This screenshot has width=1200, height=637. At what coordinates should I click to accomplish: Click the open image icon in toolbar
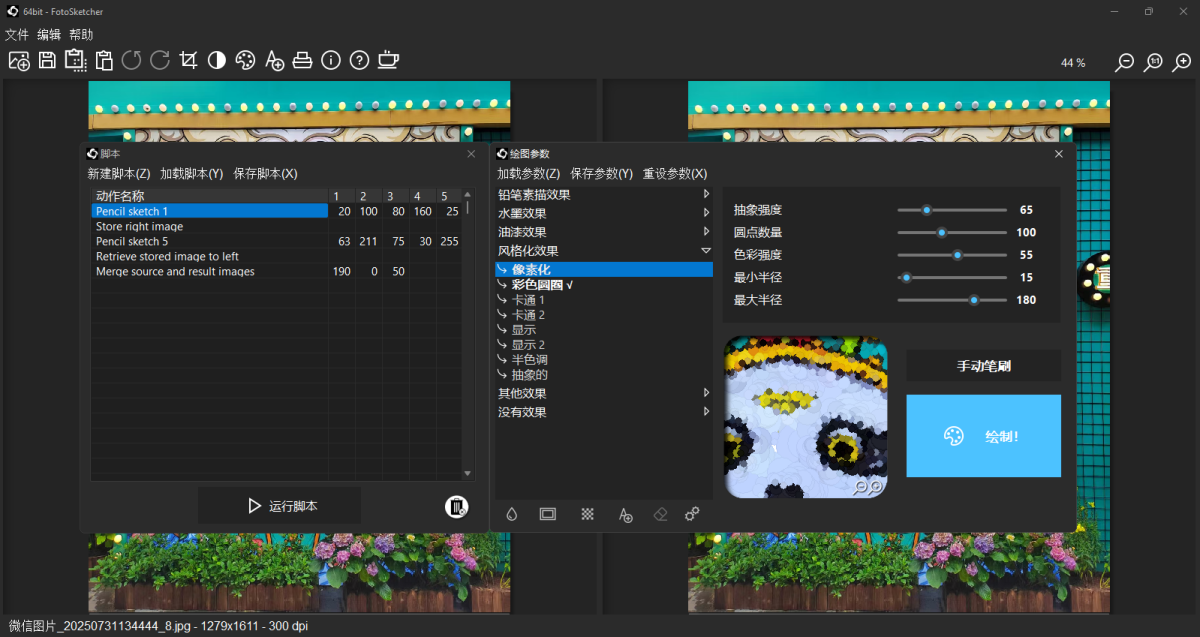point(19,61)
